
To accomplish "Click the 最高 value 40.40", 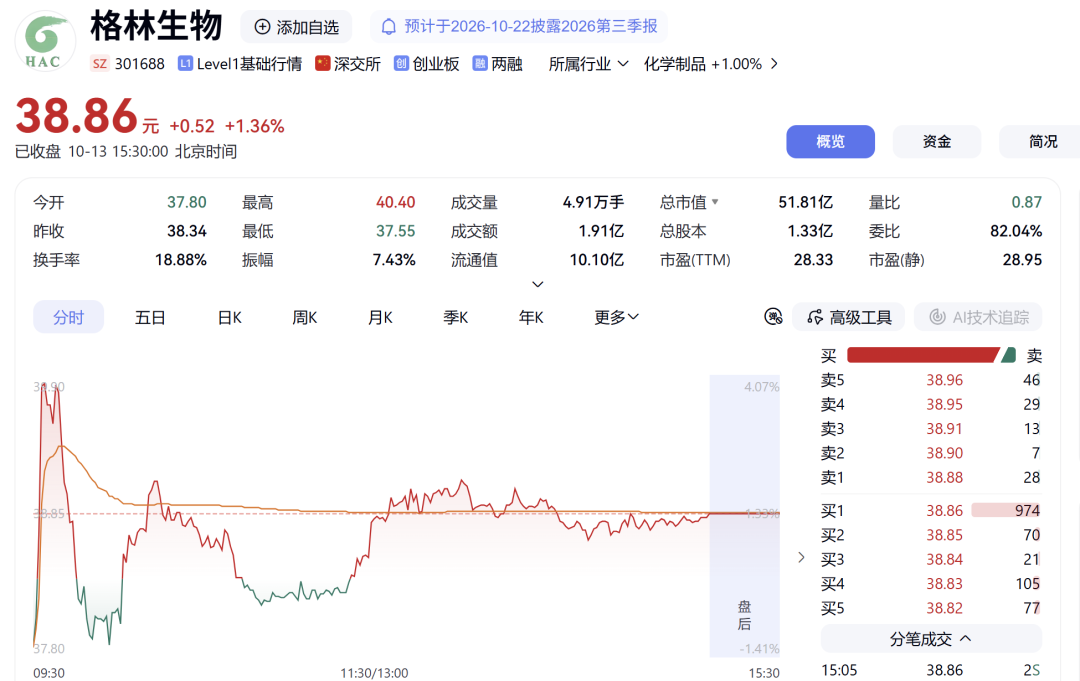I will tap(395, 202).
